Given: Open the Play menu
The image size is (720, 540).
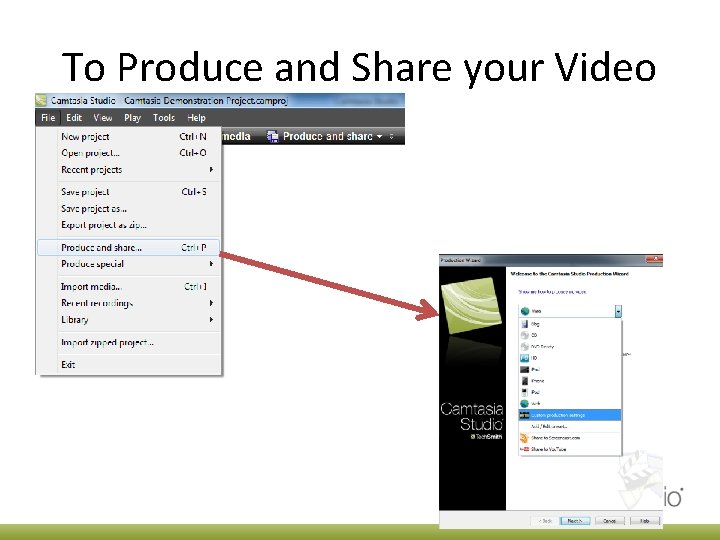Looking at the screenshot, I should tap(133, 118).
